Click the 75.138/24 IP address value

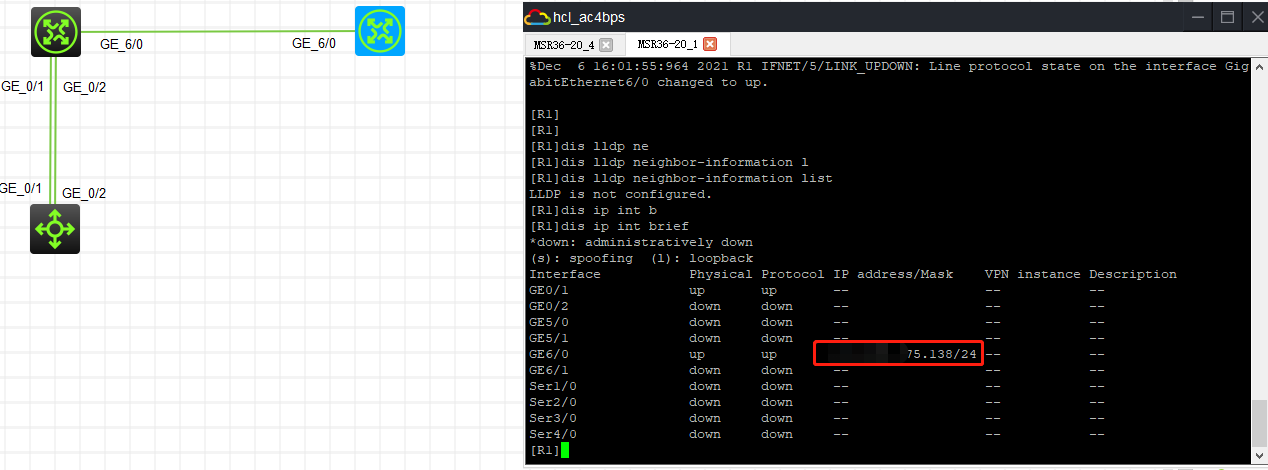[x=941, y=354]
